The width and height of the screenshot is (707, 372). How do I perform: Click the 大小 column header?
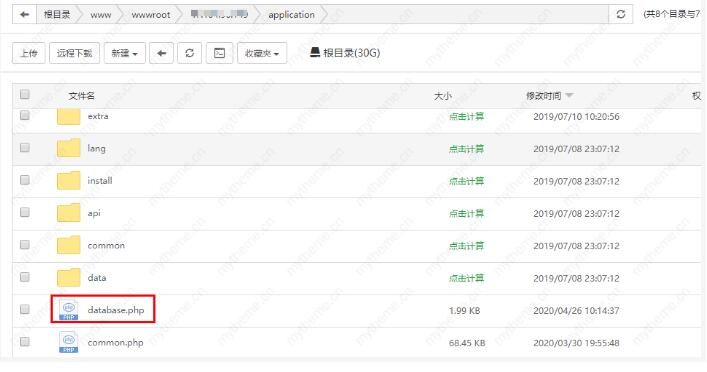(x=443, y=96)
